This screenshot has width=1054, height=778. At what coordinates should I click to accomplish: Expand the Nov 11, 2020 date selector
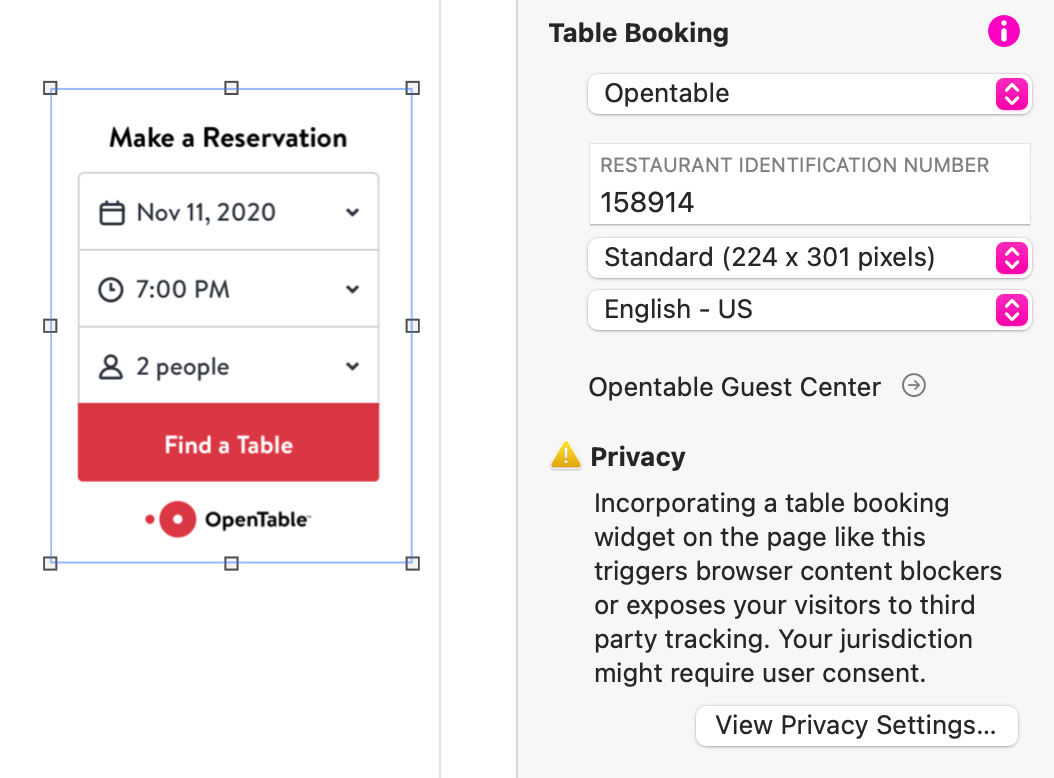[x=352, y=212]
